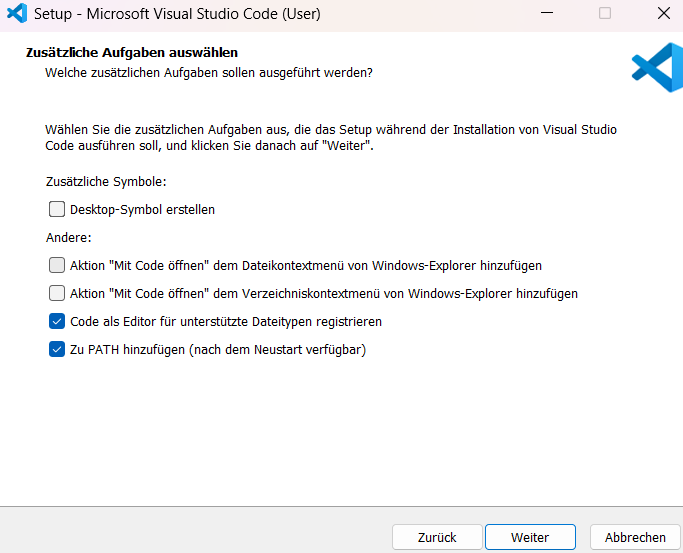The width and height of the screenshot is (683, 553).
Task: Click the VS Code icon in title bar
Action: click(x=17, y=13)
